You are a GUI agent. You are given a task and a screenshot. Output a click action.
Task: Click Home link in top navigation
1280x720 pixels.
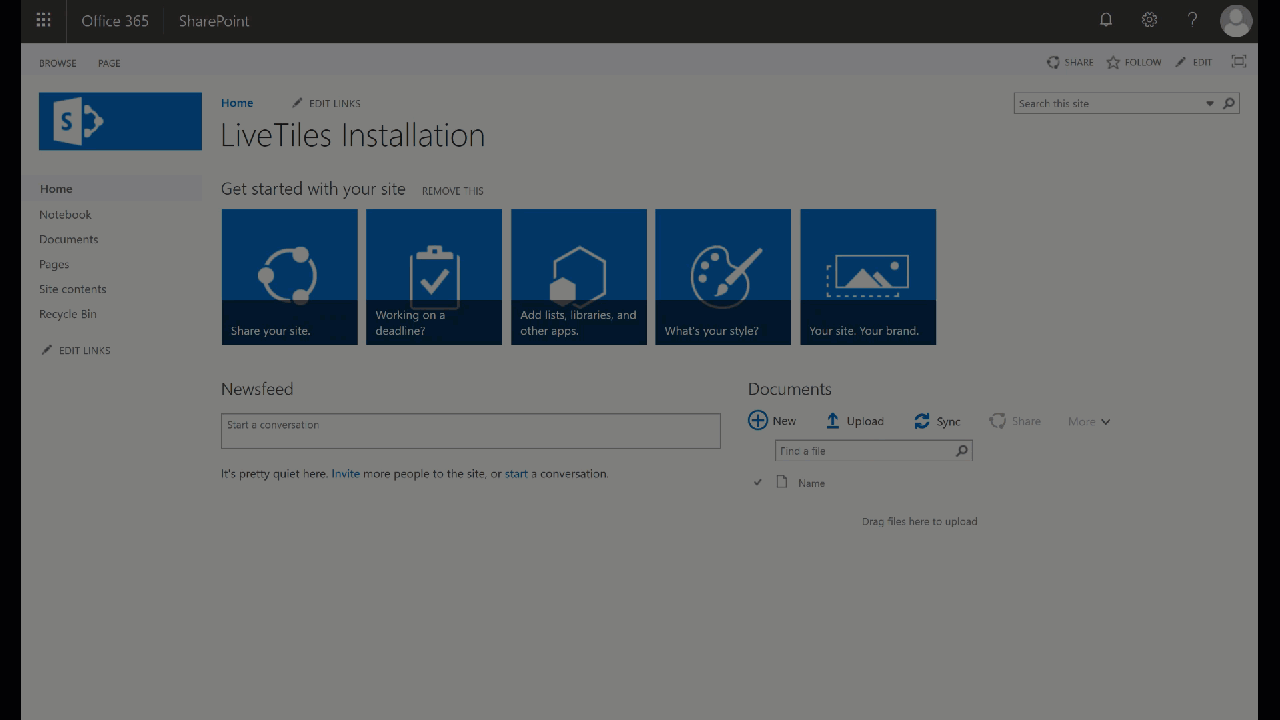coord(237,103)
